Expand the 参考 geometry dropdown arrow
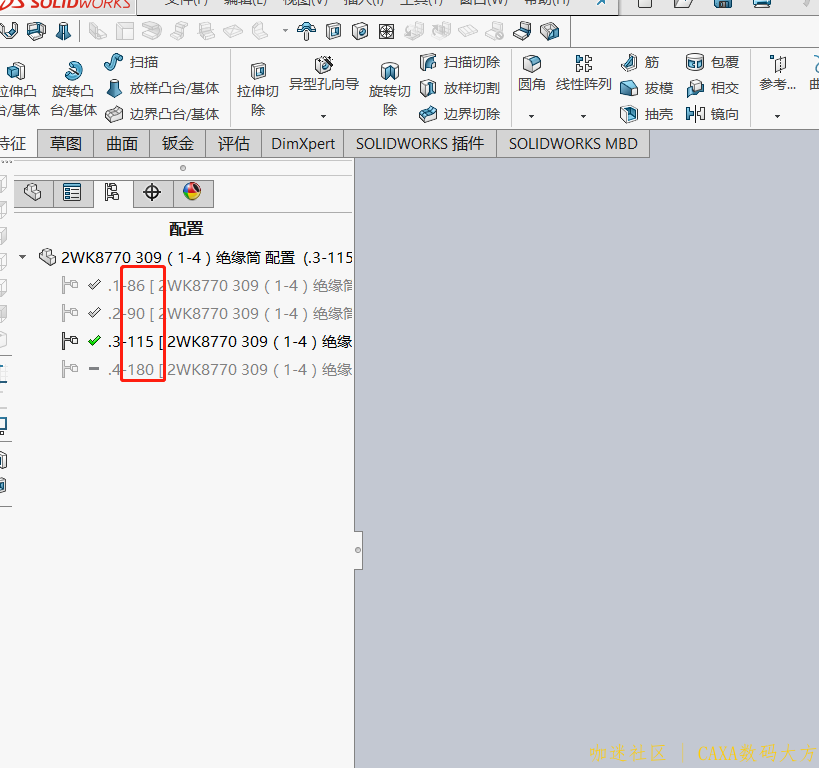This screenshot has width=819, height=768. pos(777,116)
